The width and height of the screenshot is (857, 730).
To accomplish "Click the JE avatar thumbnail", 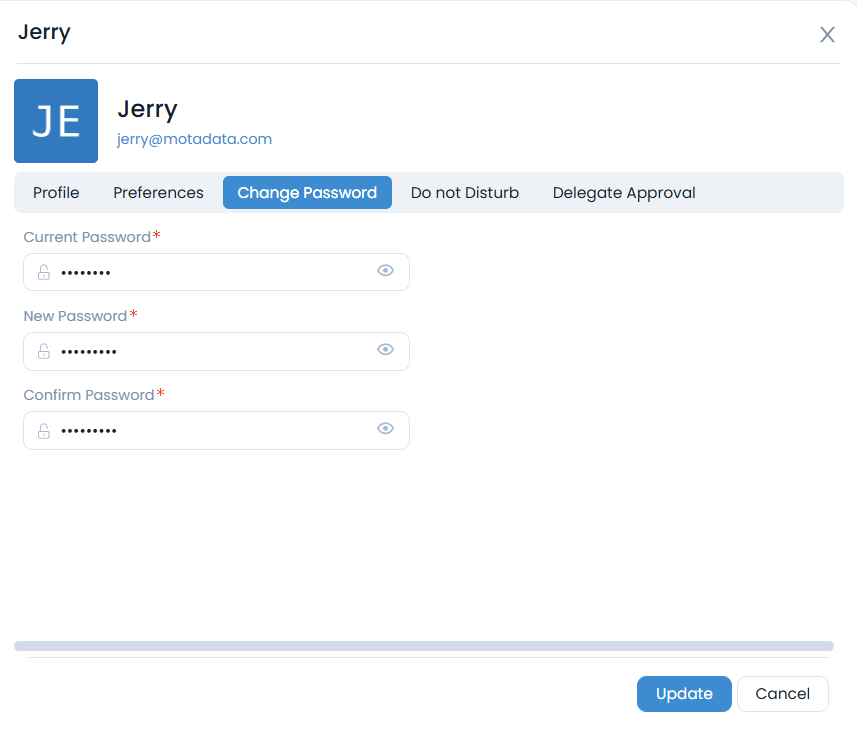I will coord(56,121).
